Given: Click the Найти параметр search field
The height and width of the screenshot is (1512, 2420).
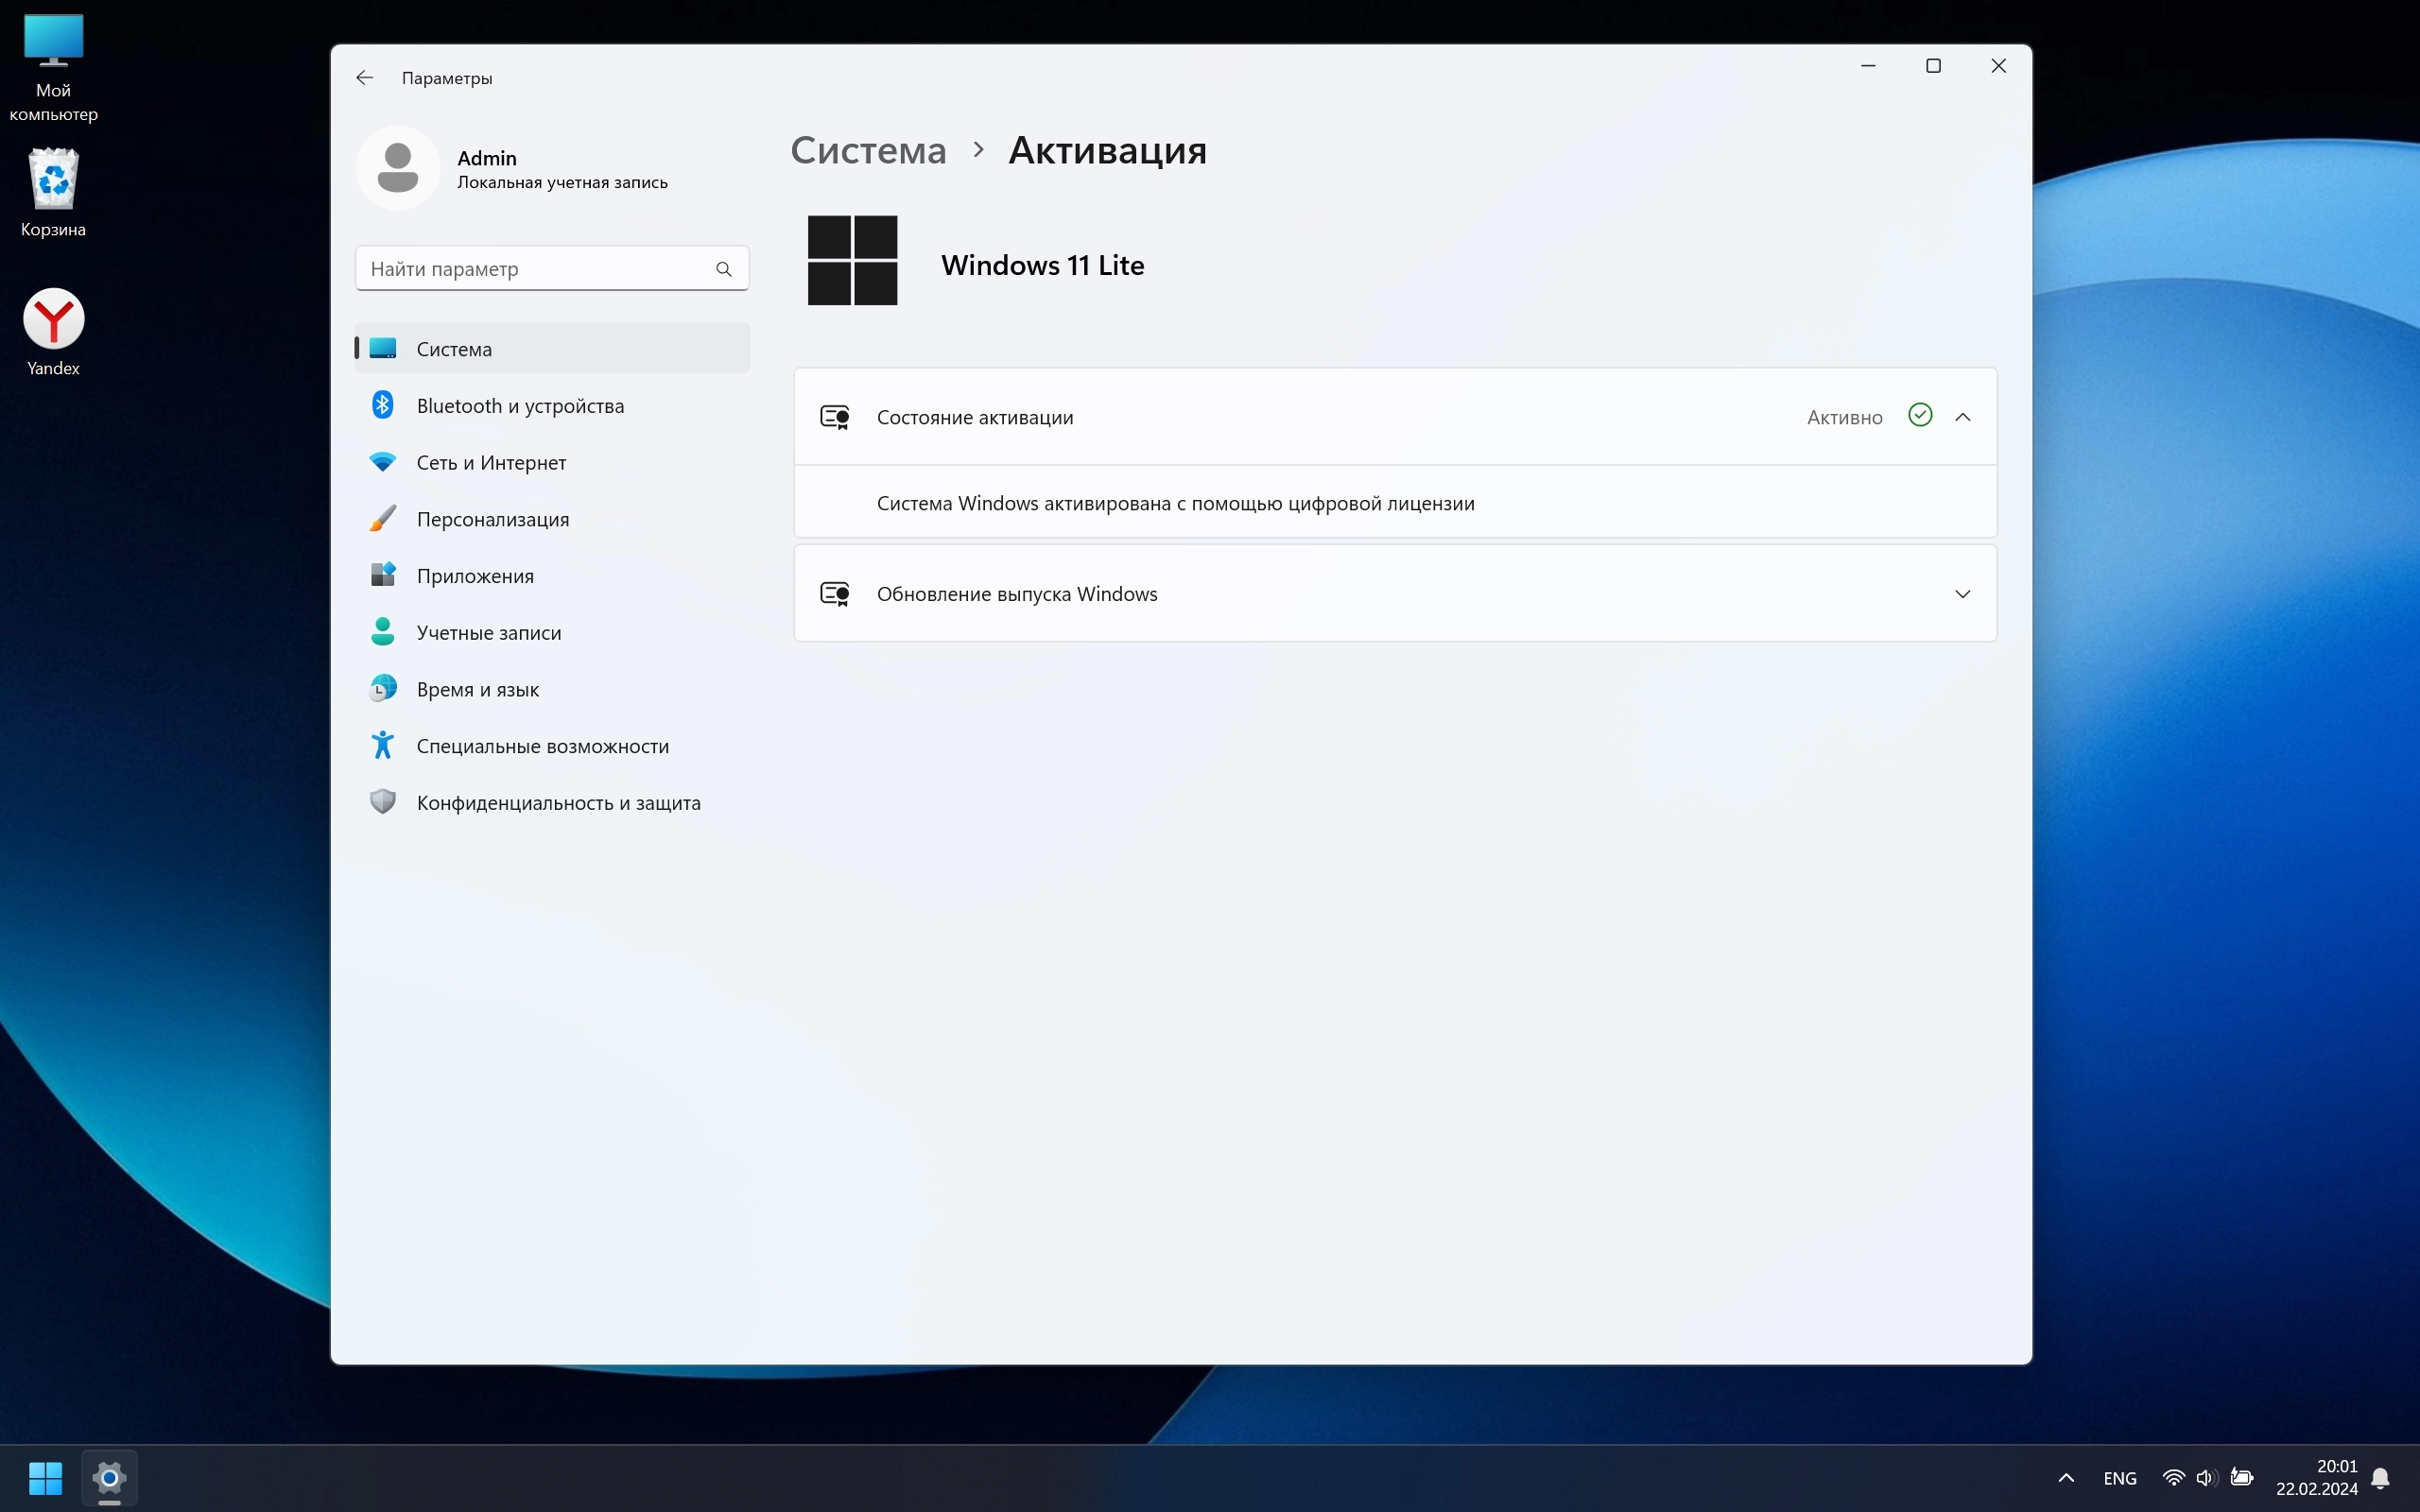Looking at the screenshot, I should 535,269.
